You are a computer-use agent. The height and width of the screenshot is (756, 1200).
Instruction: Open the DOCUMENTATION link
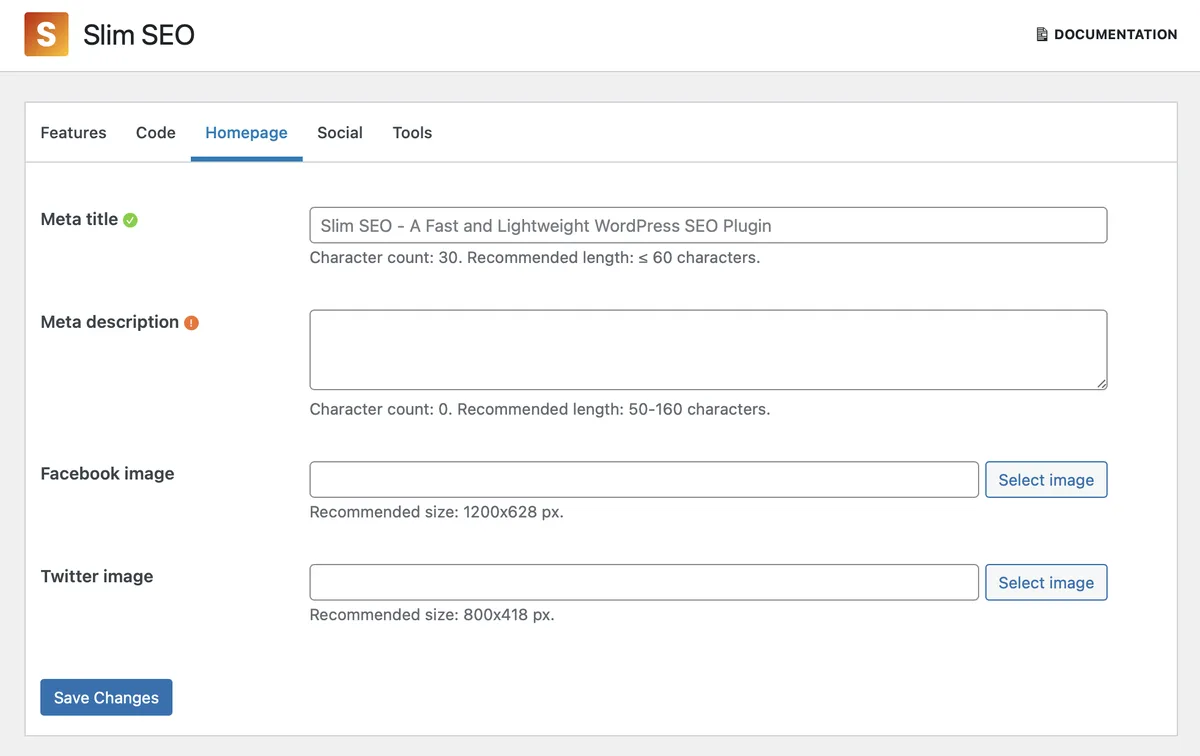(x=1106, y=34)
